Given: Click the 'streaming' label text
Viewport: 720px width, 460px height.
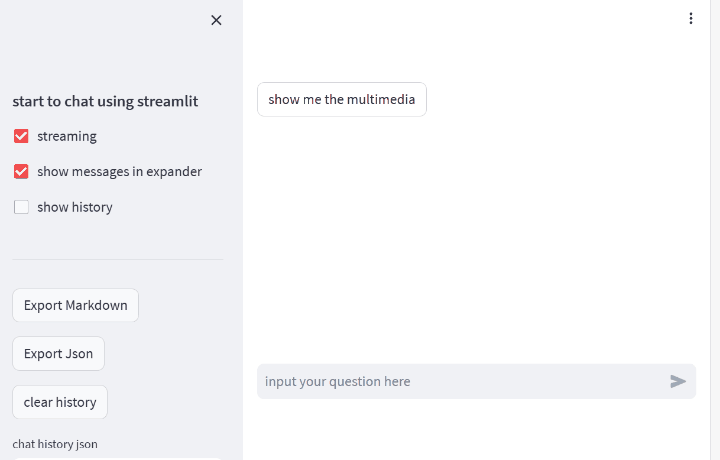Looking at the screenshot, I should [x=67, y=136].
